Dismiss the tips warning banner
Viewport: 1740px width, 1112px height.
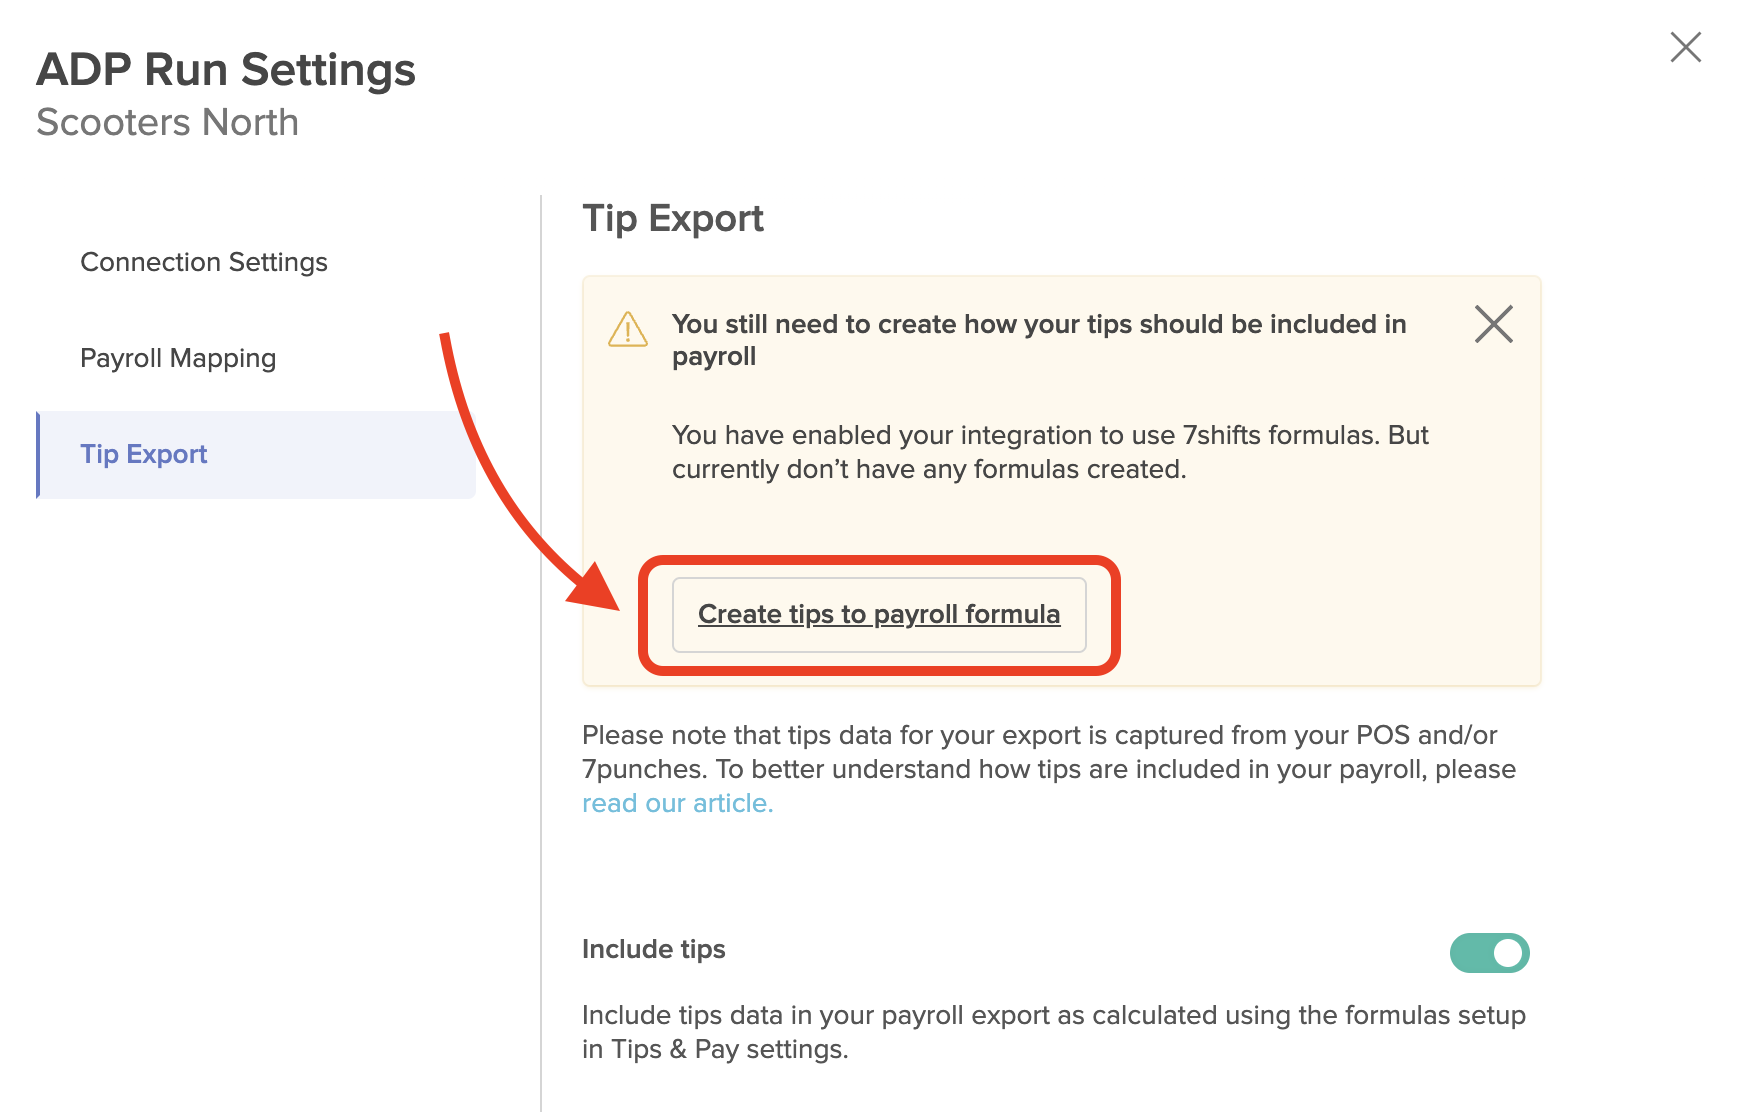(x=1493, y=324)
